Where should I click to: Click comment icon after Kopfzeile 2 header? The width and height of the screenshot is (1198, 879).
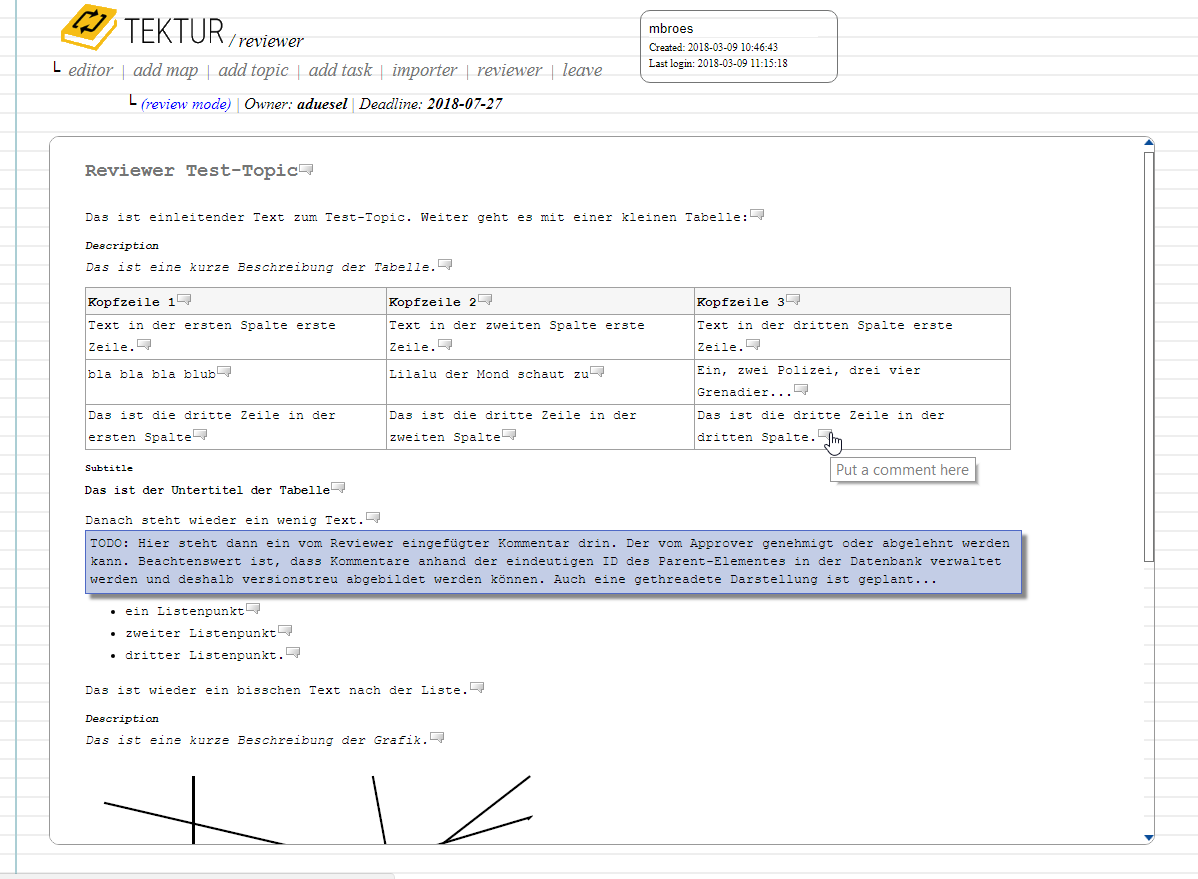485,300
